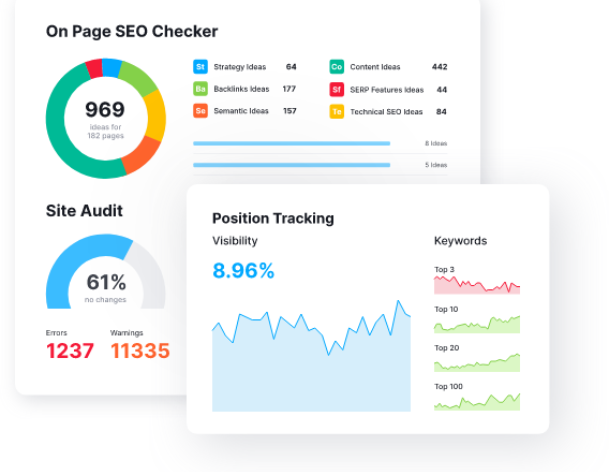609x472 pixels.
Task: Click the blue St Strategy Ideas icon
Action: pyautogui.click(x=200, y=67)
